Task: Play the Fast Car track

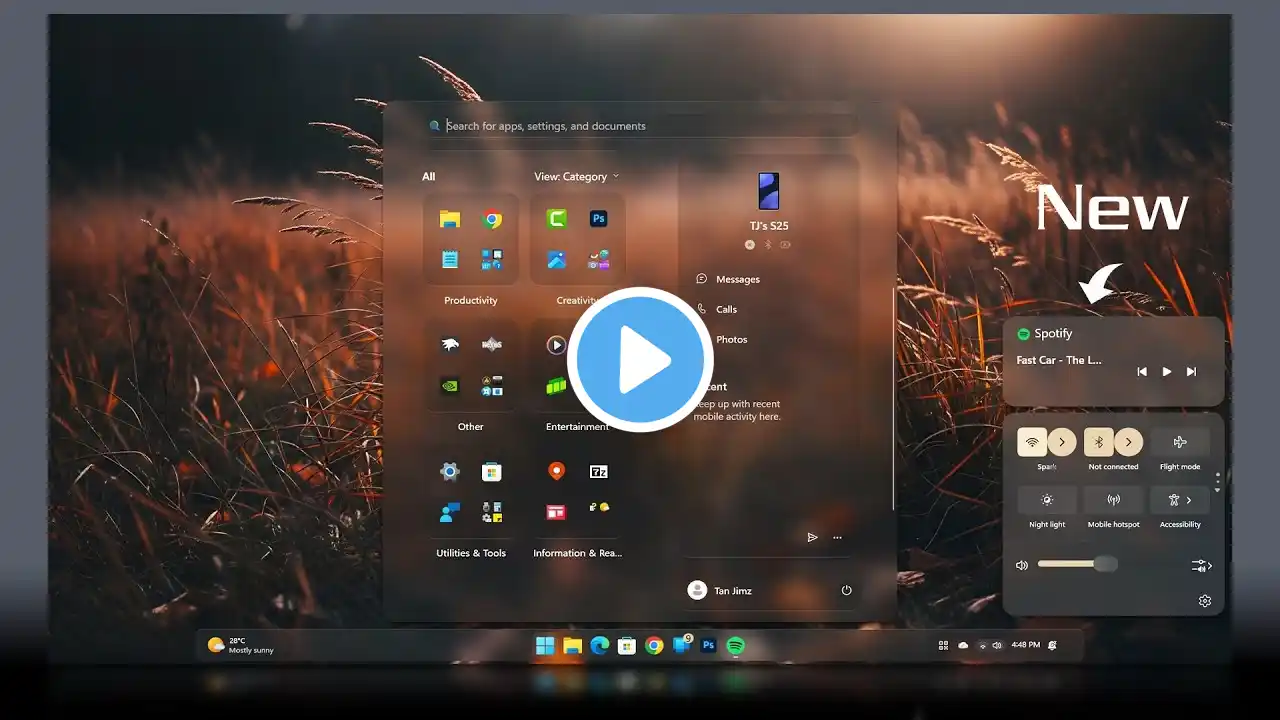Action: point(1166,372)
